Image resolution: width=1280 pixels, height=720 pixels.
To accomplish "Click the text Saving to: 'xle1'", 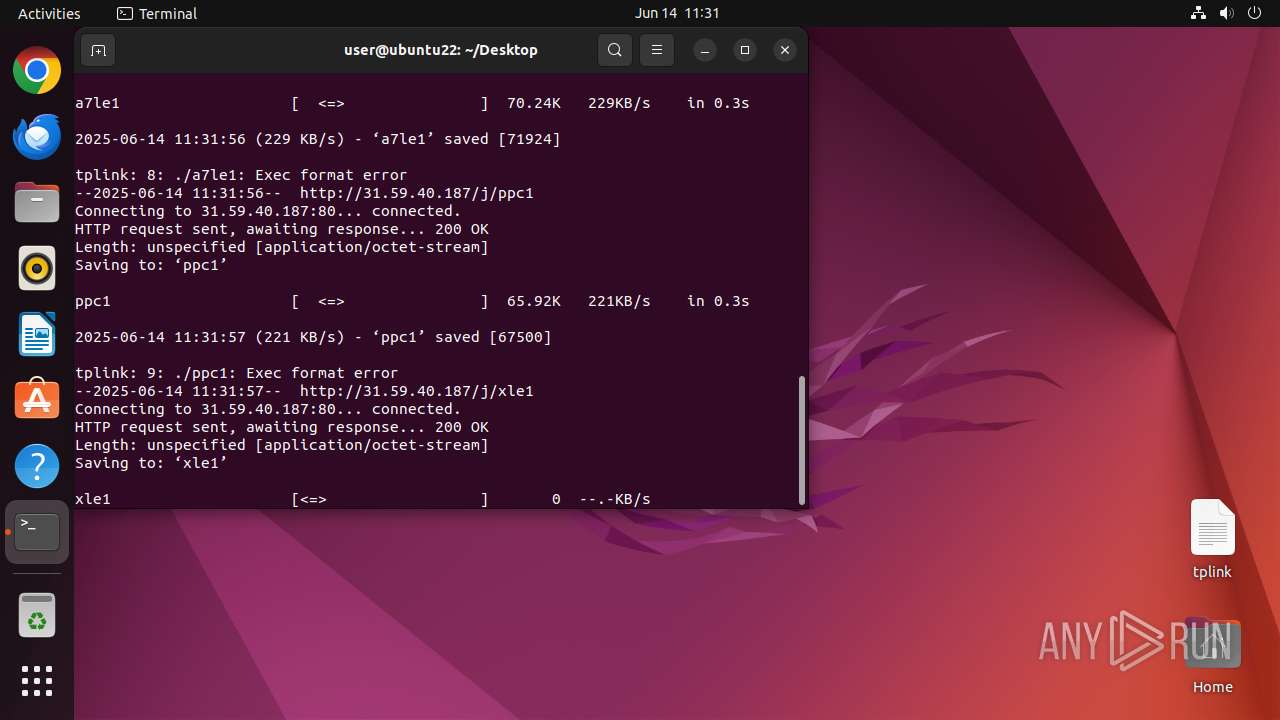I will (x=152, y=463).
